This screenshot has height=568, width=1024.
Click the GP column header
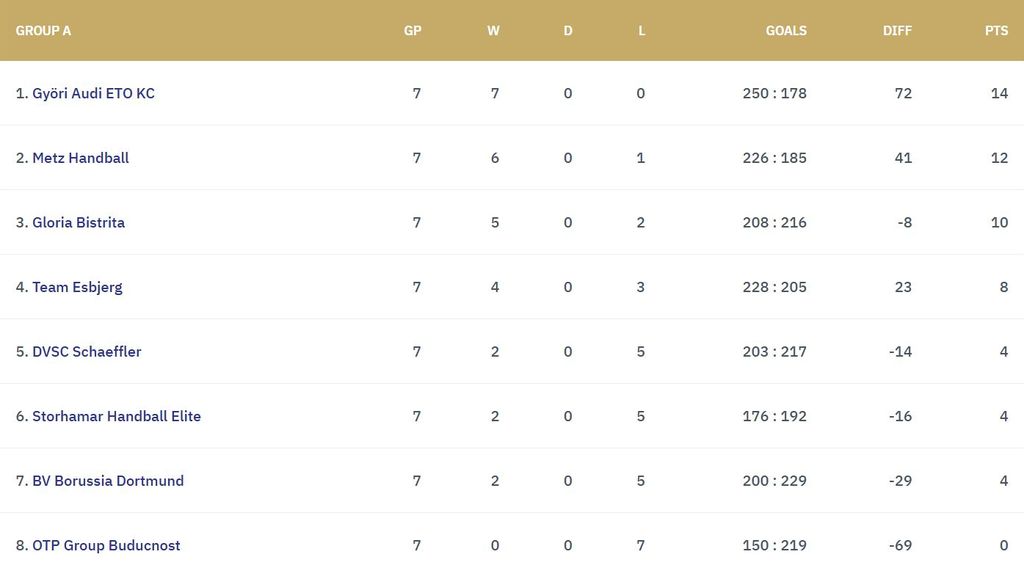point(412,31)
